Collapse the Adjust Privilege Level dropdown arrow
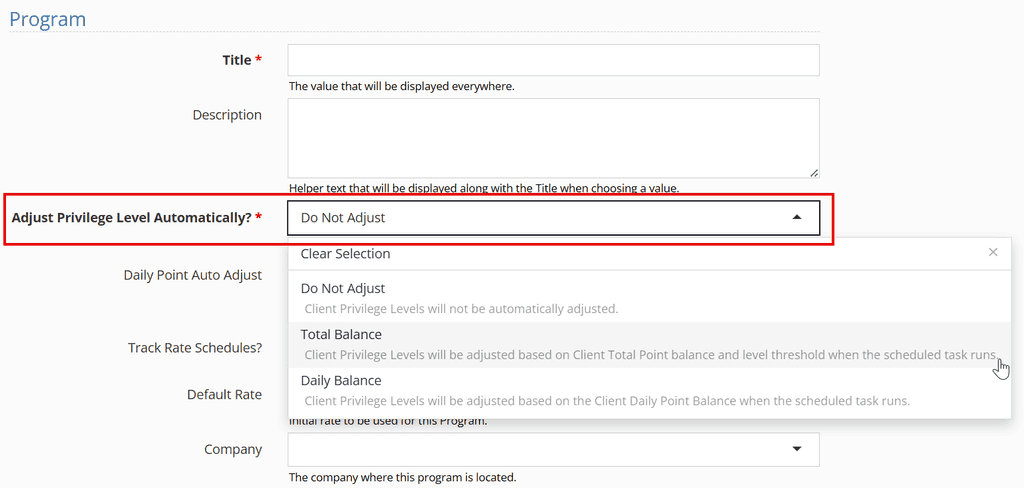The height and width of the screenshot is (488, 1024). coord(796,218)
